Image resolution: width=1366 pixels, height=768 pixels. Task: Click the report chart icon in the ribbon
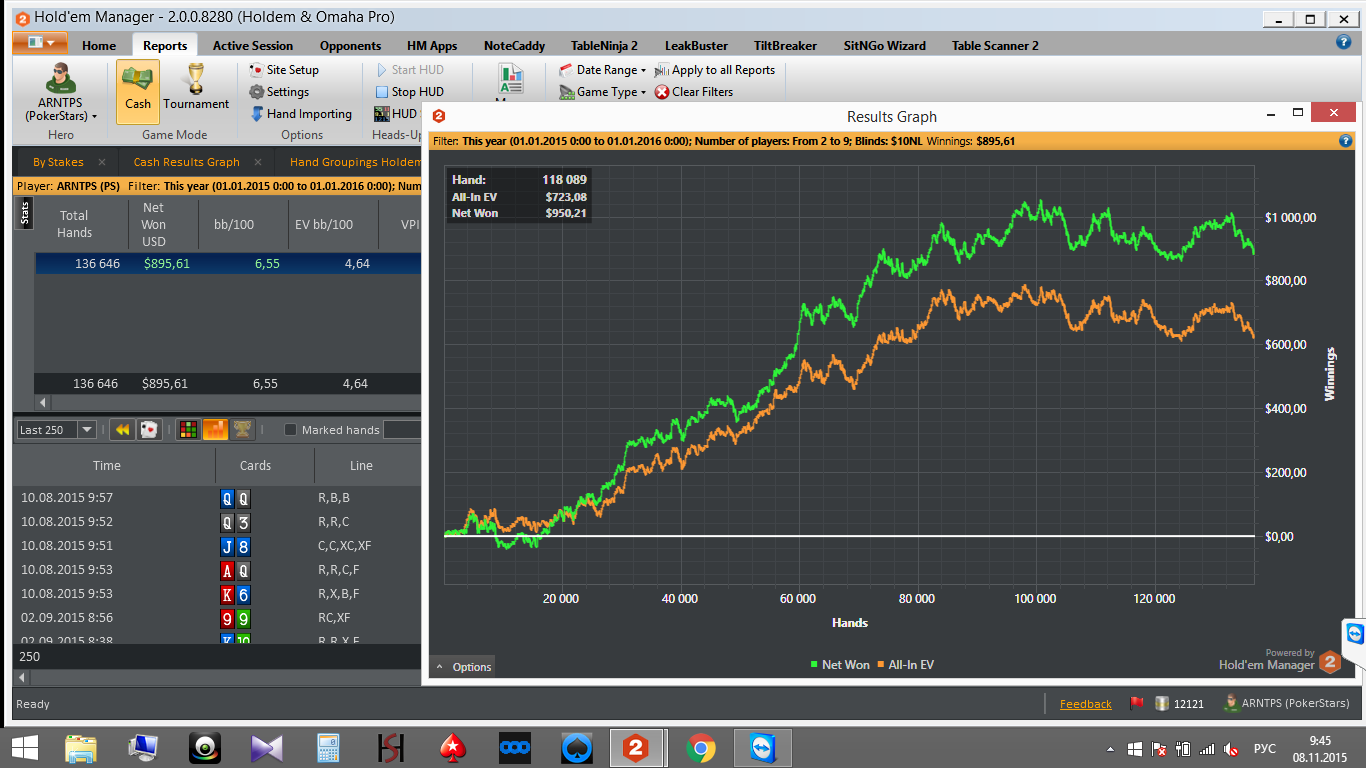point(511,80)
